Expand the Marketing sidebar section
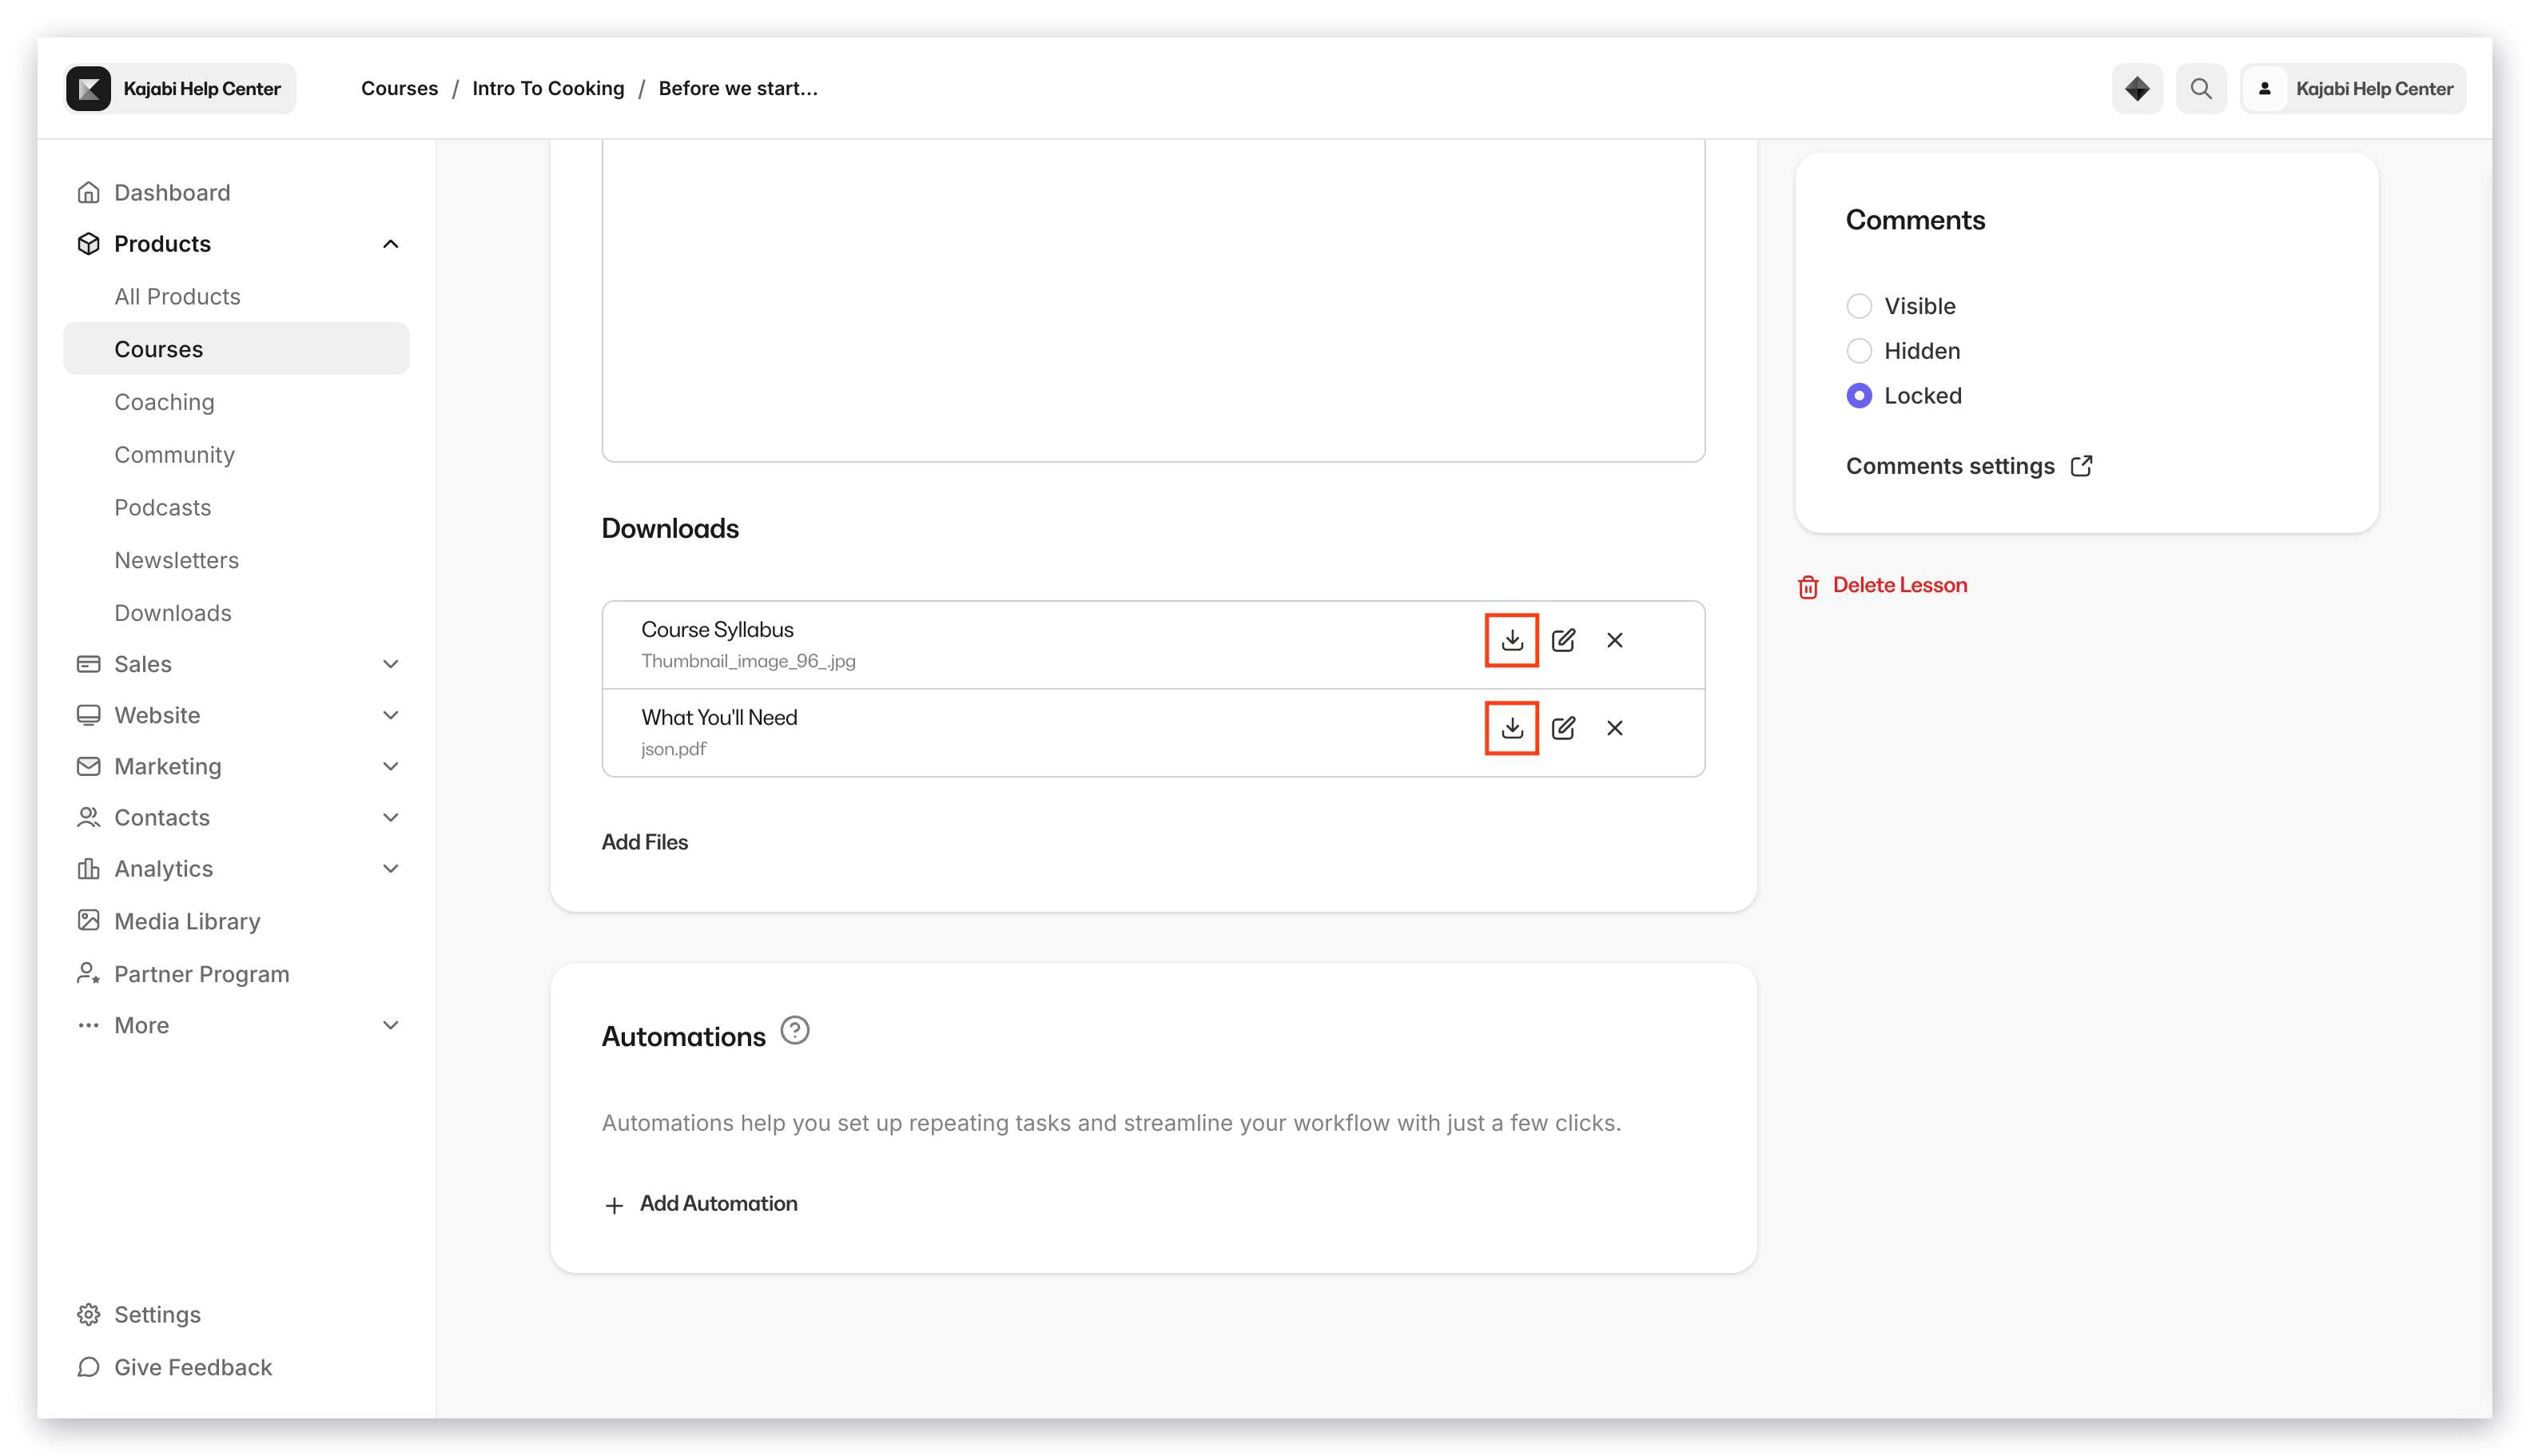The image size is (2530, 1456). click(x=390, y=766)
